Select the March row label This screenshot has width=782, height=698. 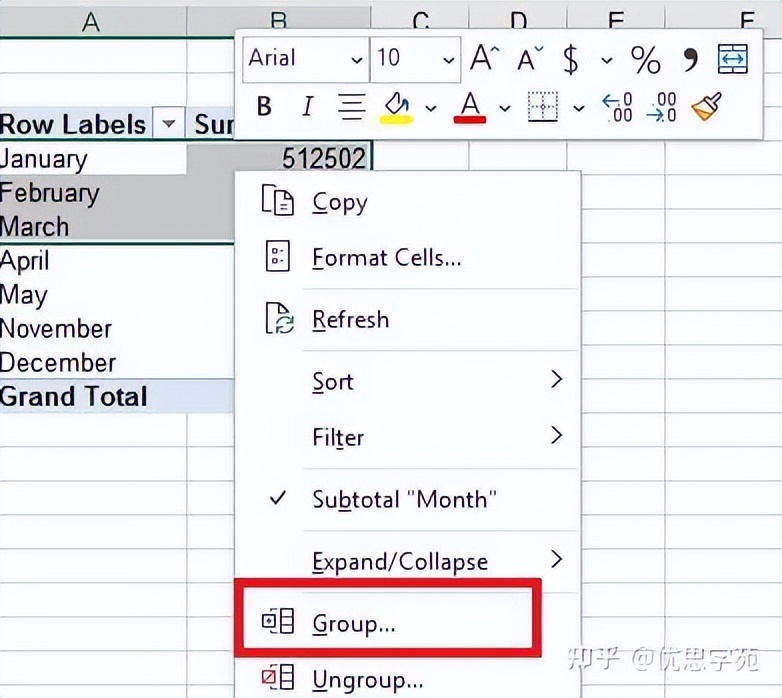coord(93,226)
